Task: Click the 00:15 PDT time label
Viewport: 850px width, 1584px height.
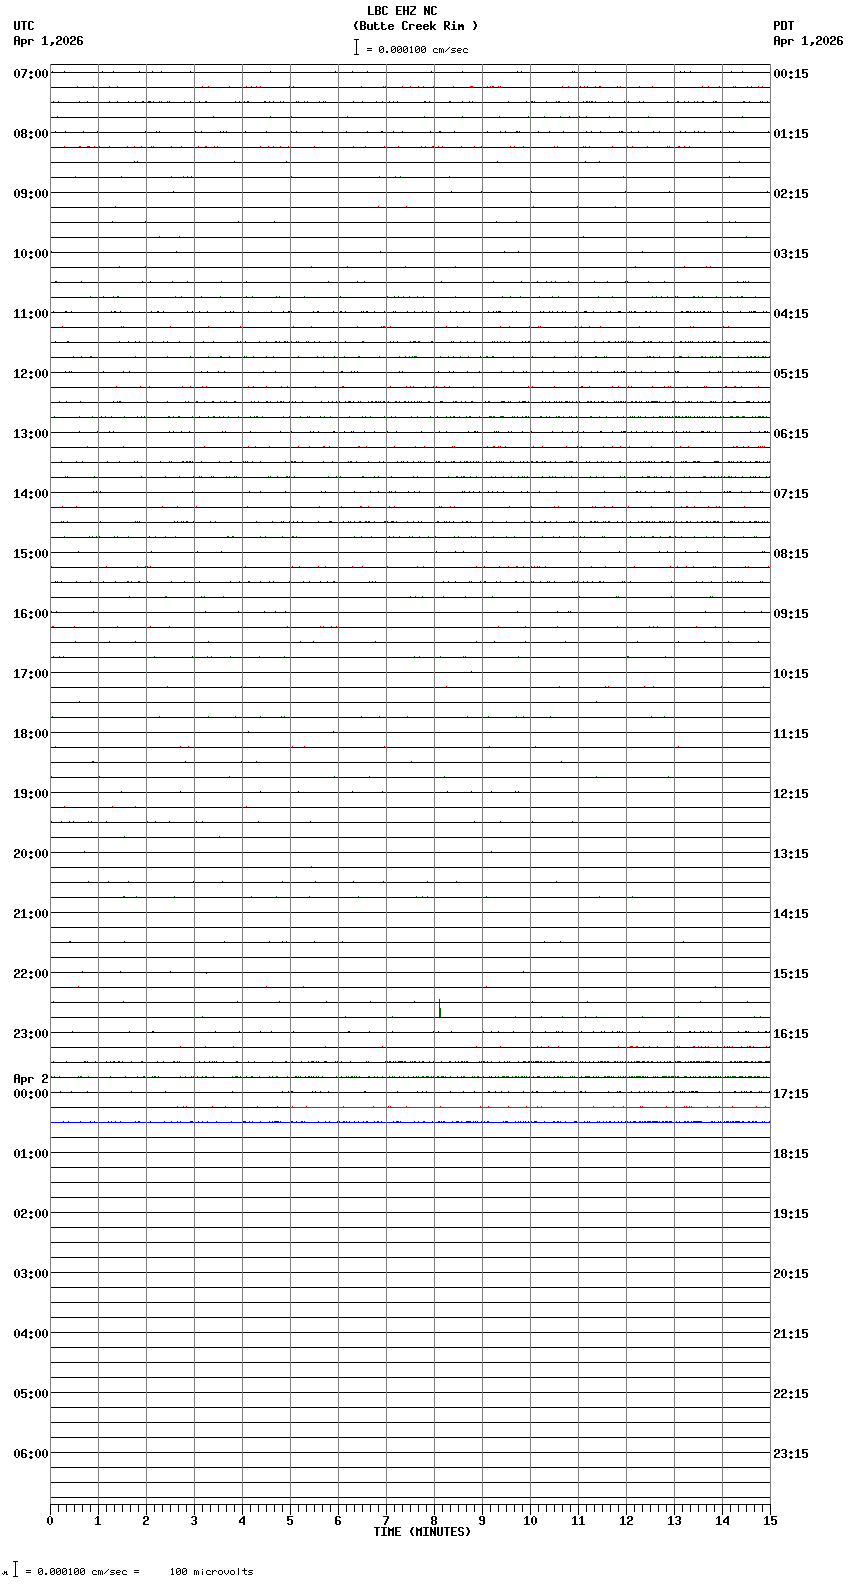Action: (791, 74)
